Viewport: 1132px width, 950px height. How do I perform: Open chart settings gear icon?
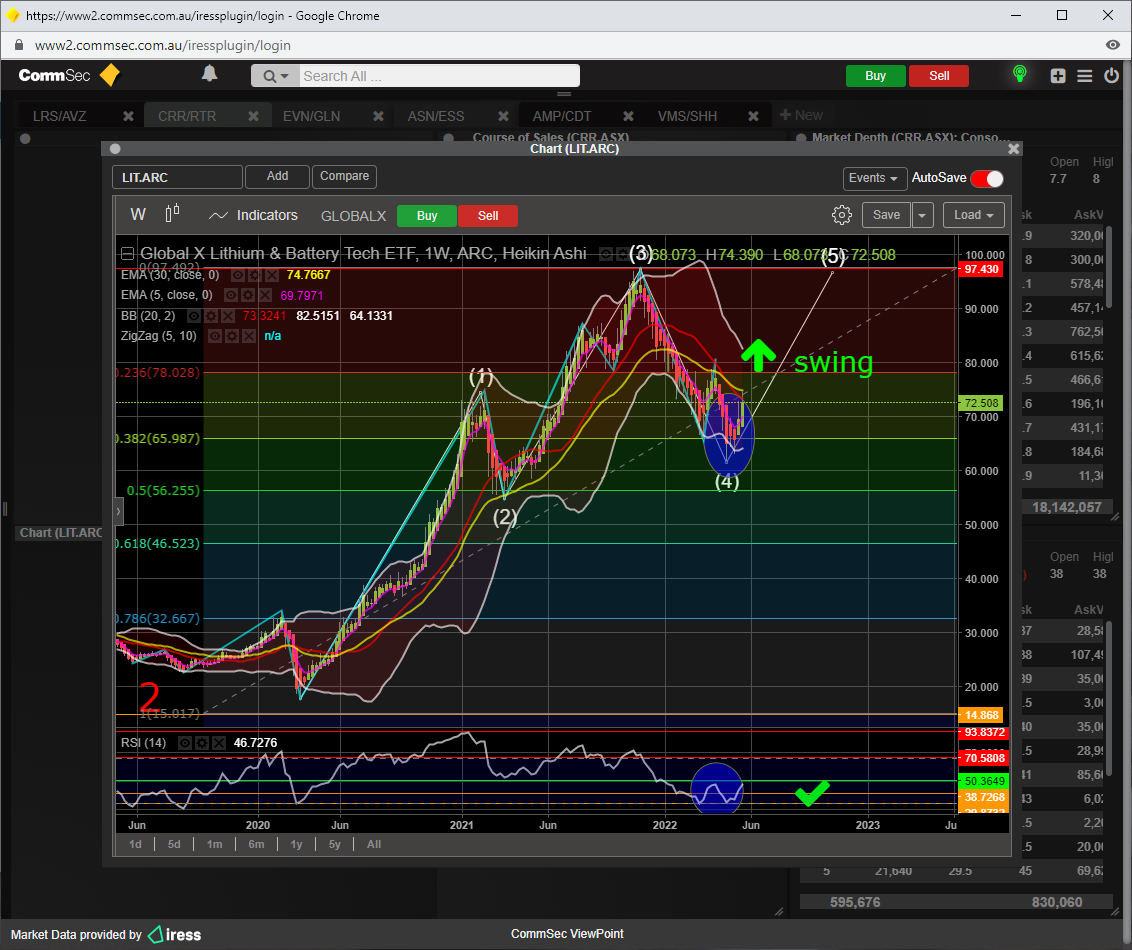point(841,215)
